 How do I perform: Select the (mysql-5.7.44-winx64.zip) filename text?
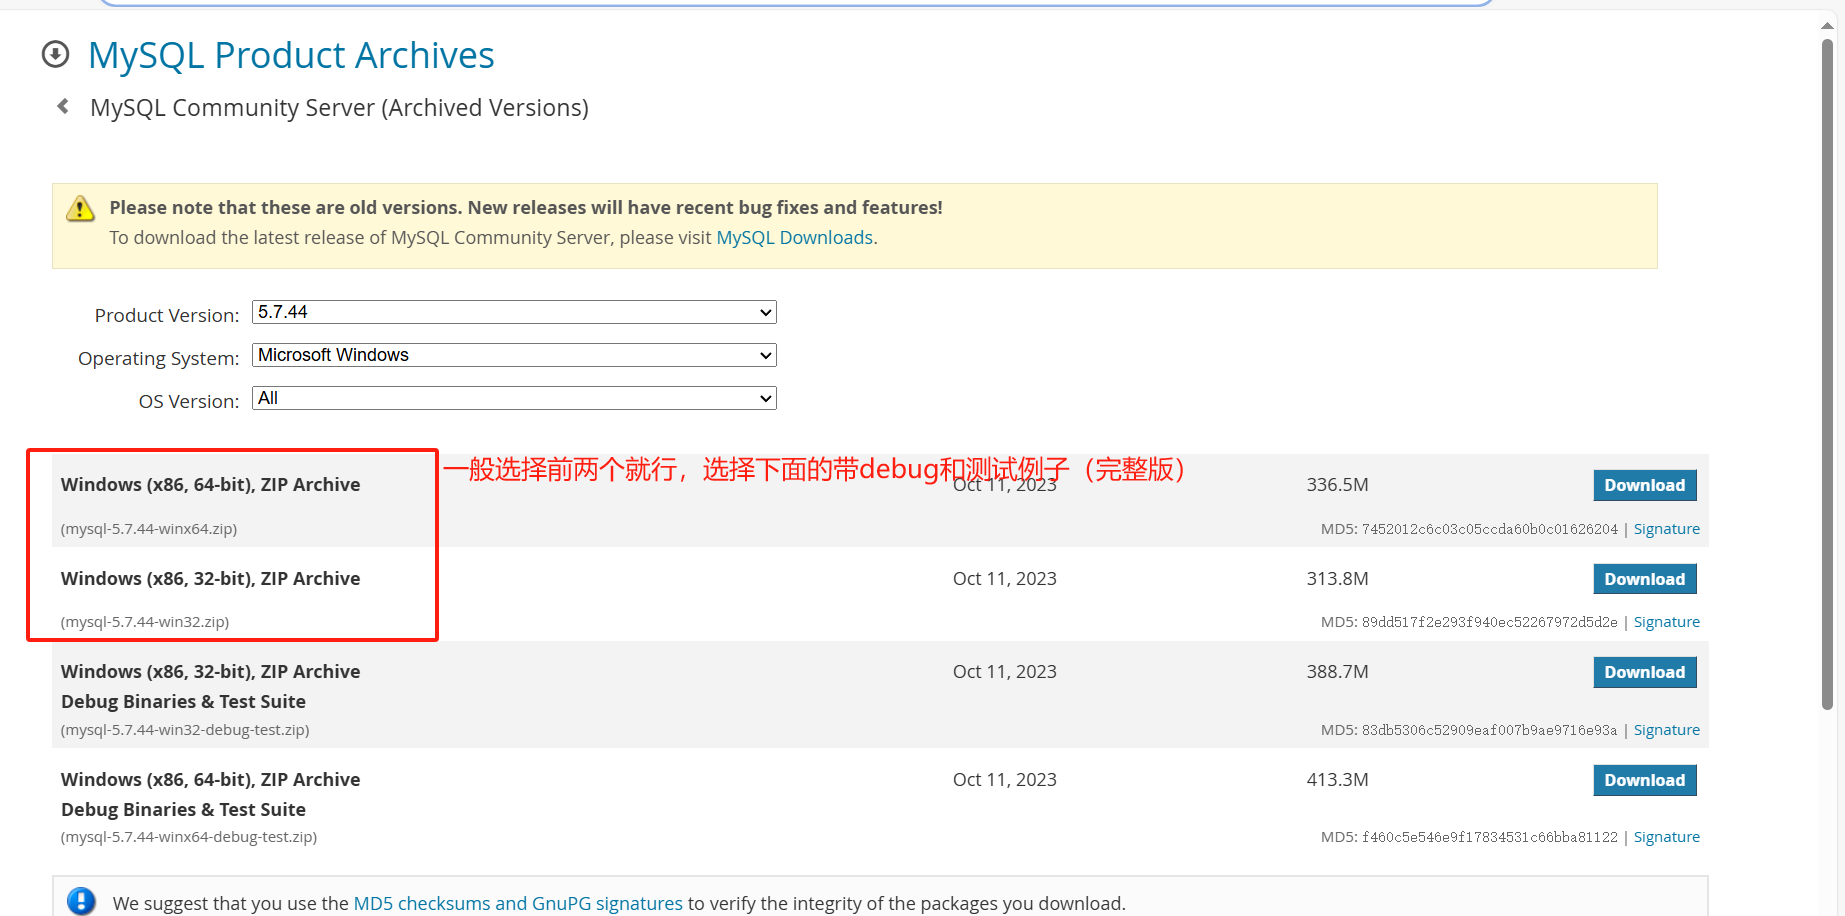pos(149,529)
